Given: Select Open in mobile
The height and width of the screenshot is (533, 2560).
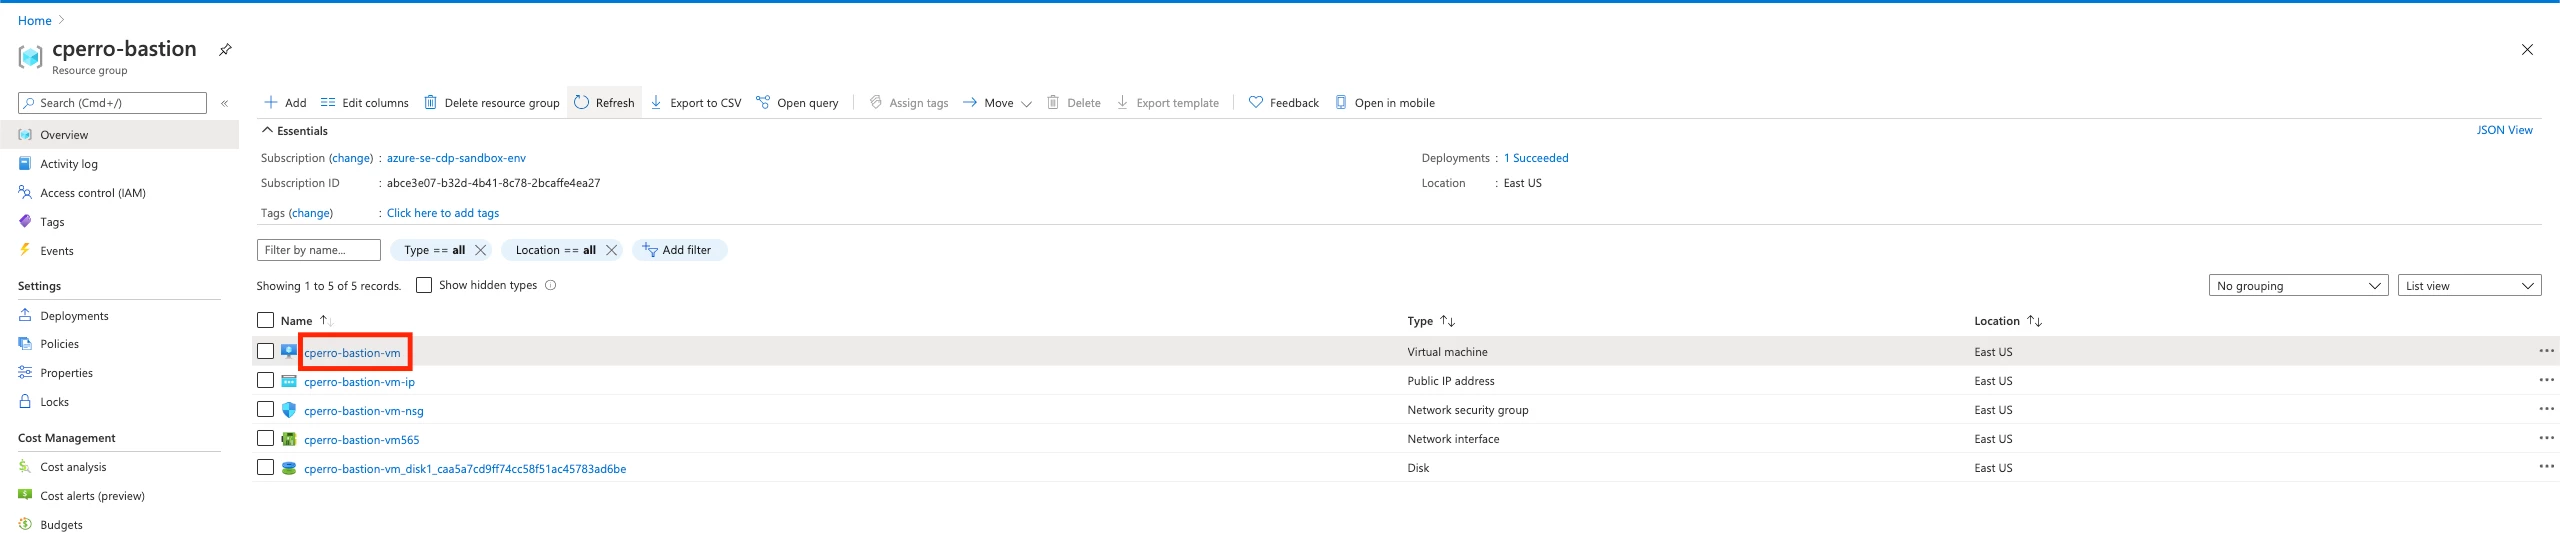Looking at the screenshot, I should 1385,103.
